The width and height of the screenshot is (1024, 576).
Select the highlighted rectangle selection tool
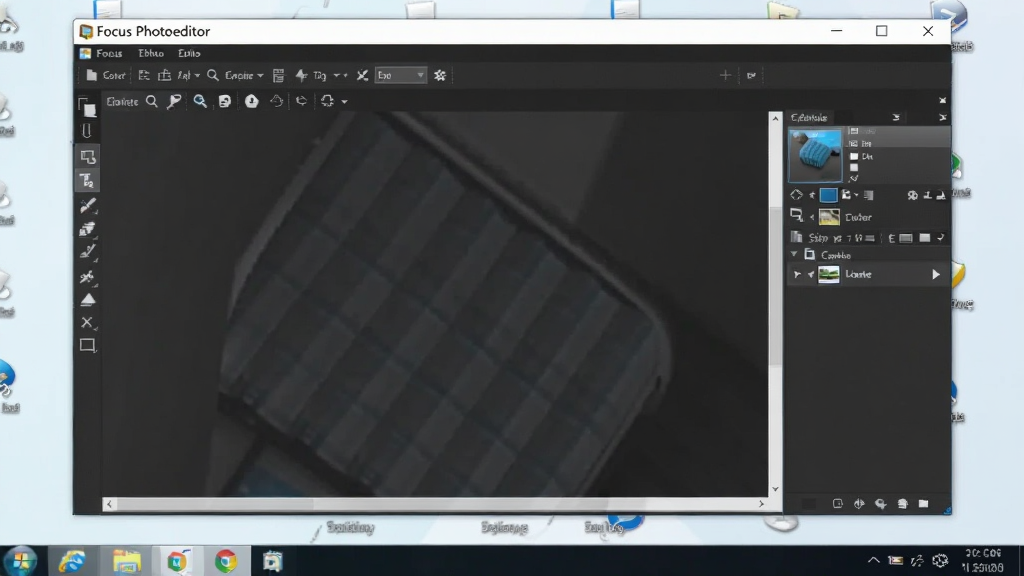click(88, 157)
